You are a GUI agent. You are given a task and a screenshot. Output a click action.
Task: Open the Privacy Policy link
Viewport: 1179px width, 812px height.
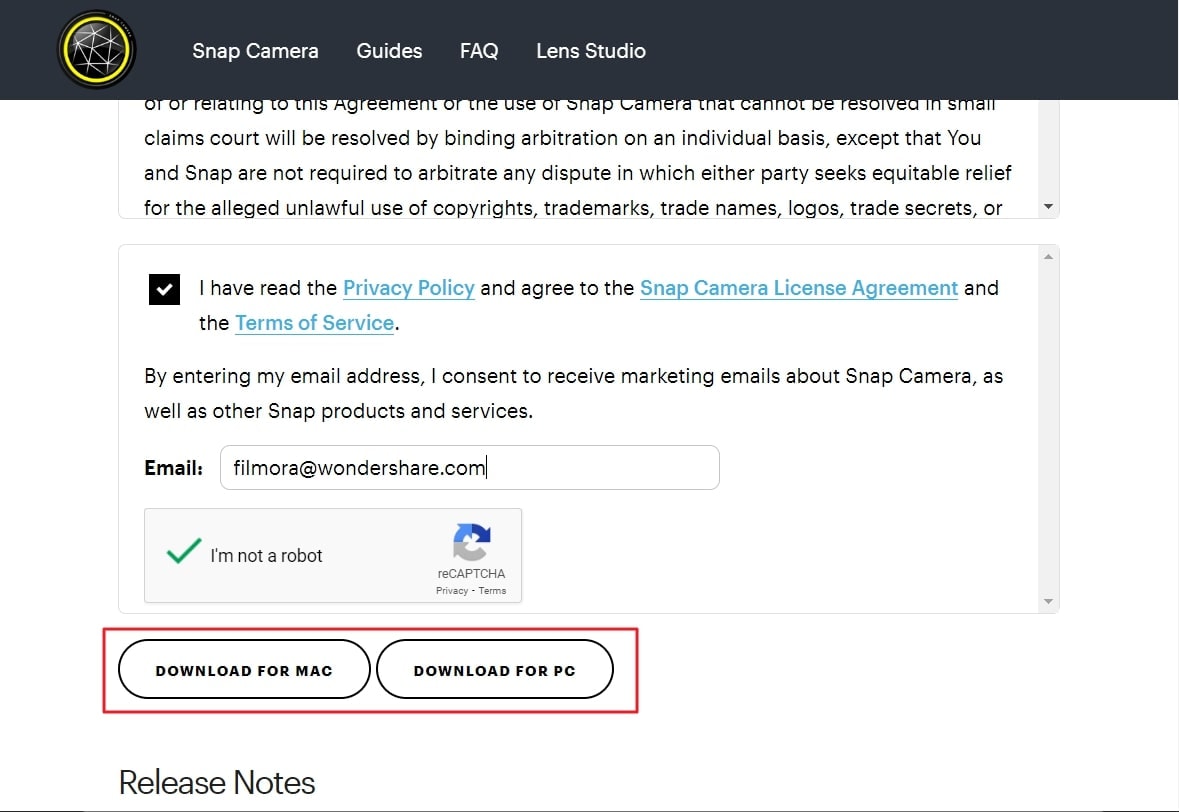click(408, 288)
